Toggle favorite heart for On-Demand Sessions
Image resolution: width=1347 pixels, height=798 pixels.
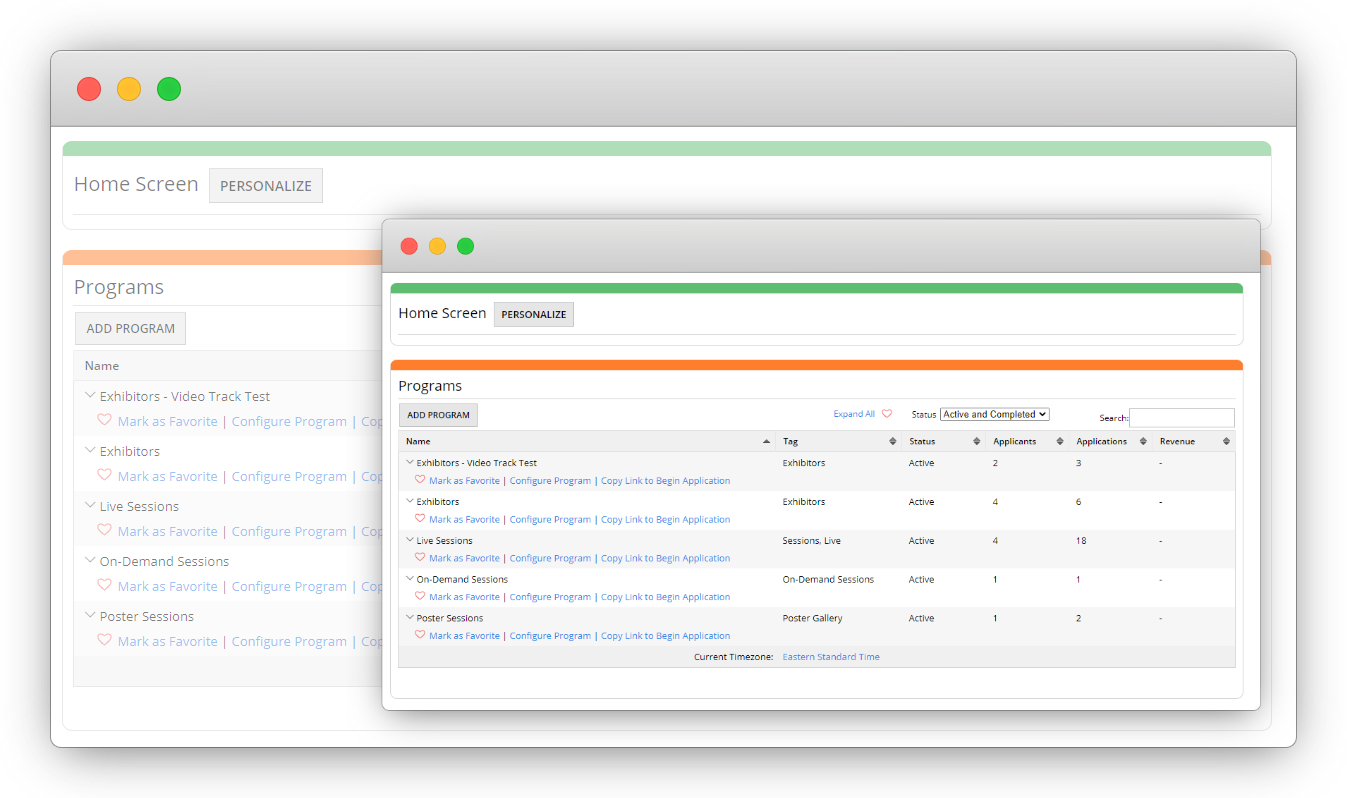(420, 596)
